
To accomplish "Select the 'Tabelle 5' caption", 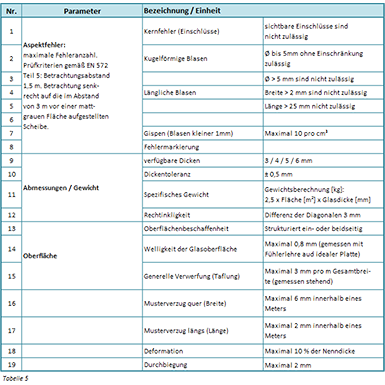I will coord(15,379).
